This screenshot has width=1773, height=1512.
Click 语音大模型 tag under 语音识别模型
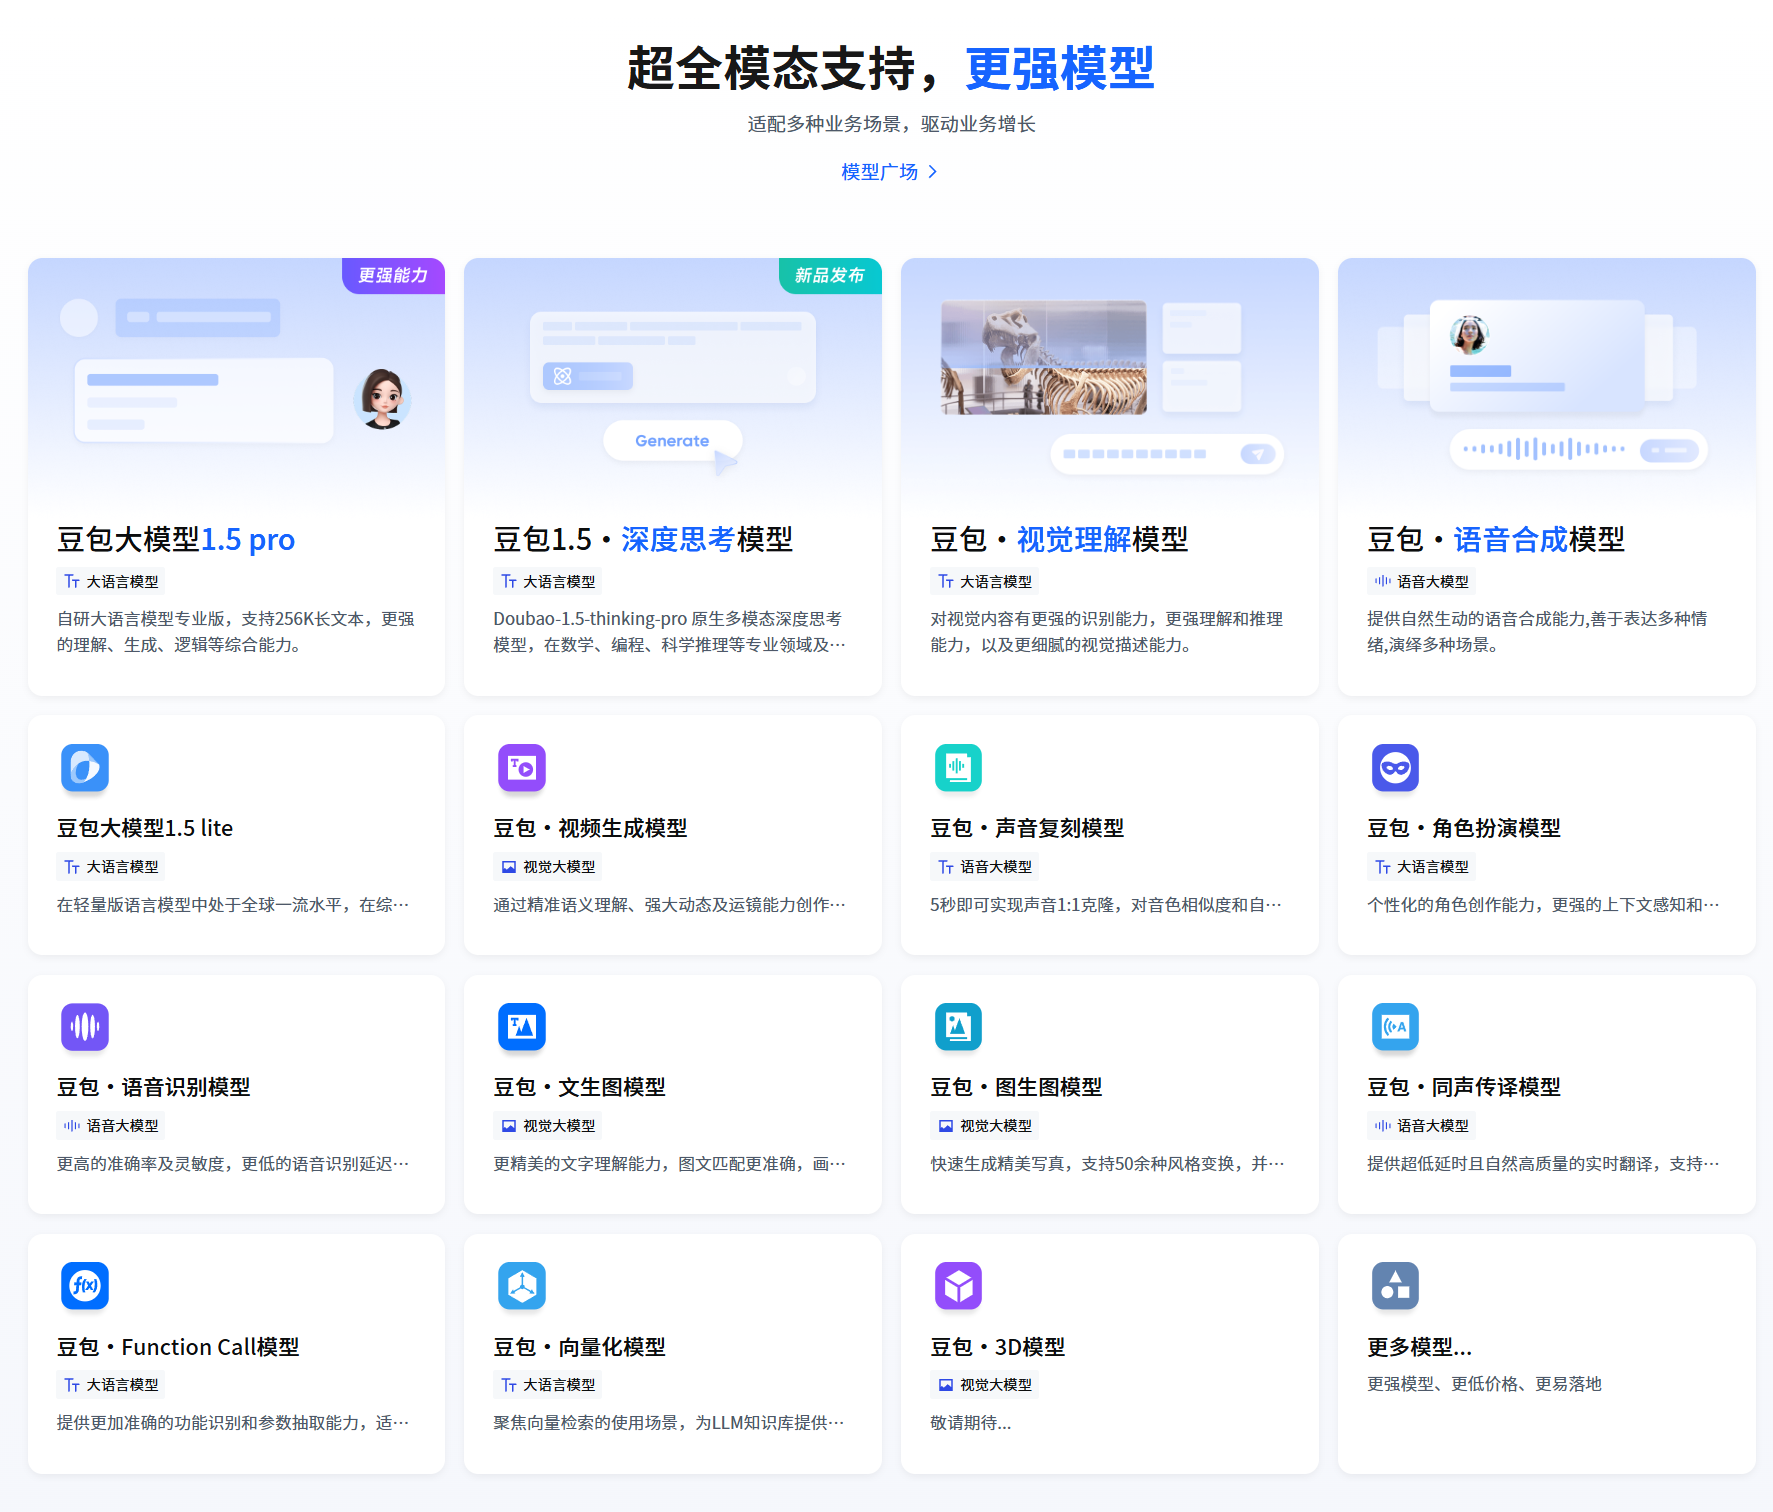point(111,1126)
